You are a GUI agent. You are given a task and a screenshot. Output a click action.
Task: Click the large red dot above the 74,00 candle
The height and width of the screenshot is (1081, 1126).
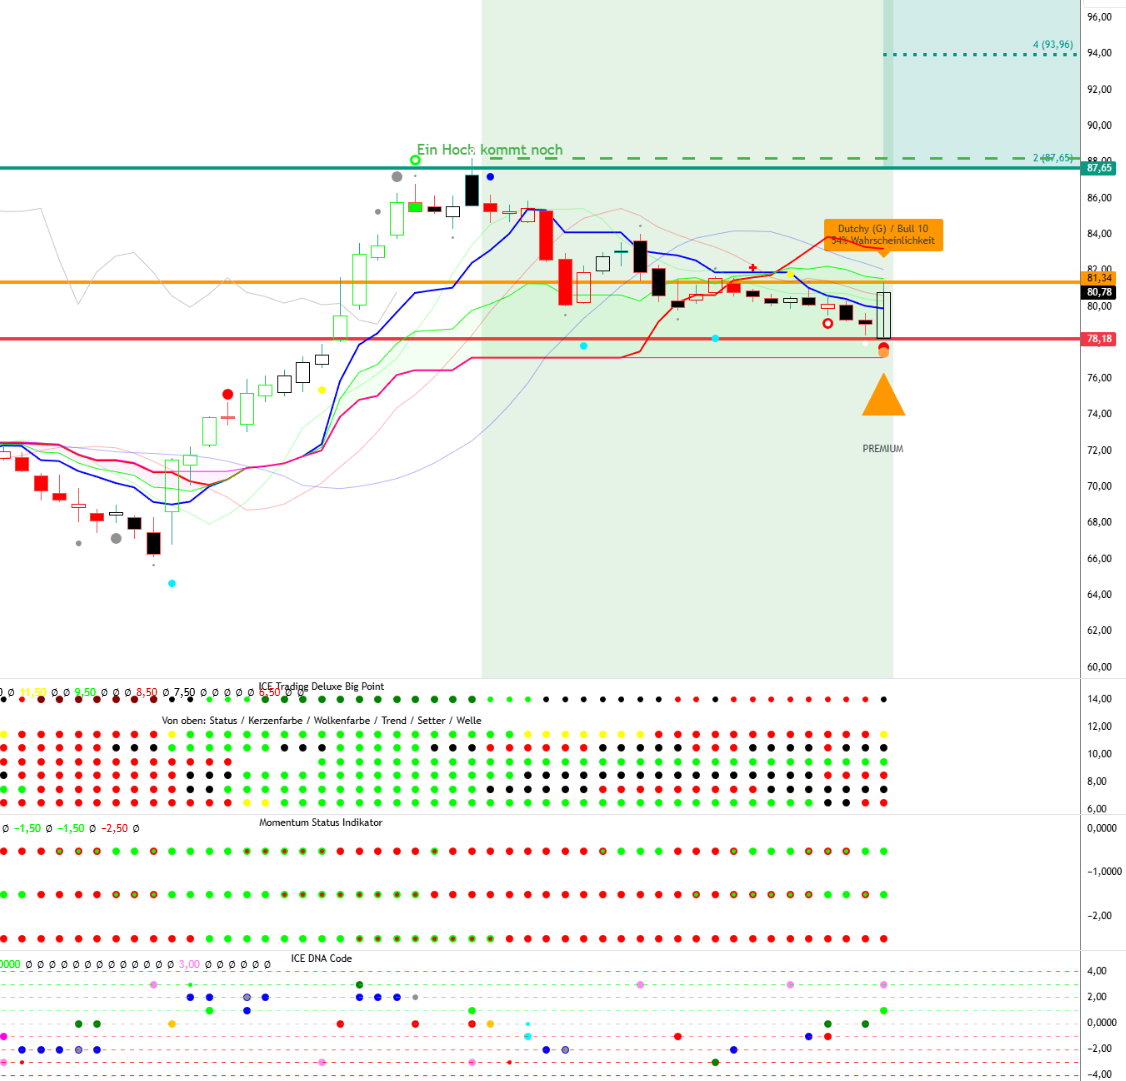click(228, 395)
